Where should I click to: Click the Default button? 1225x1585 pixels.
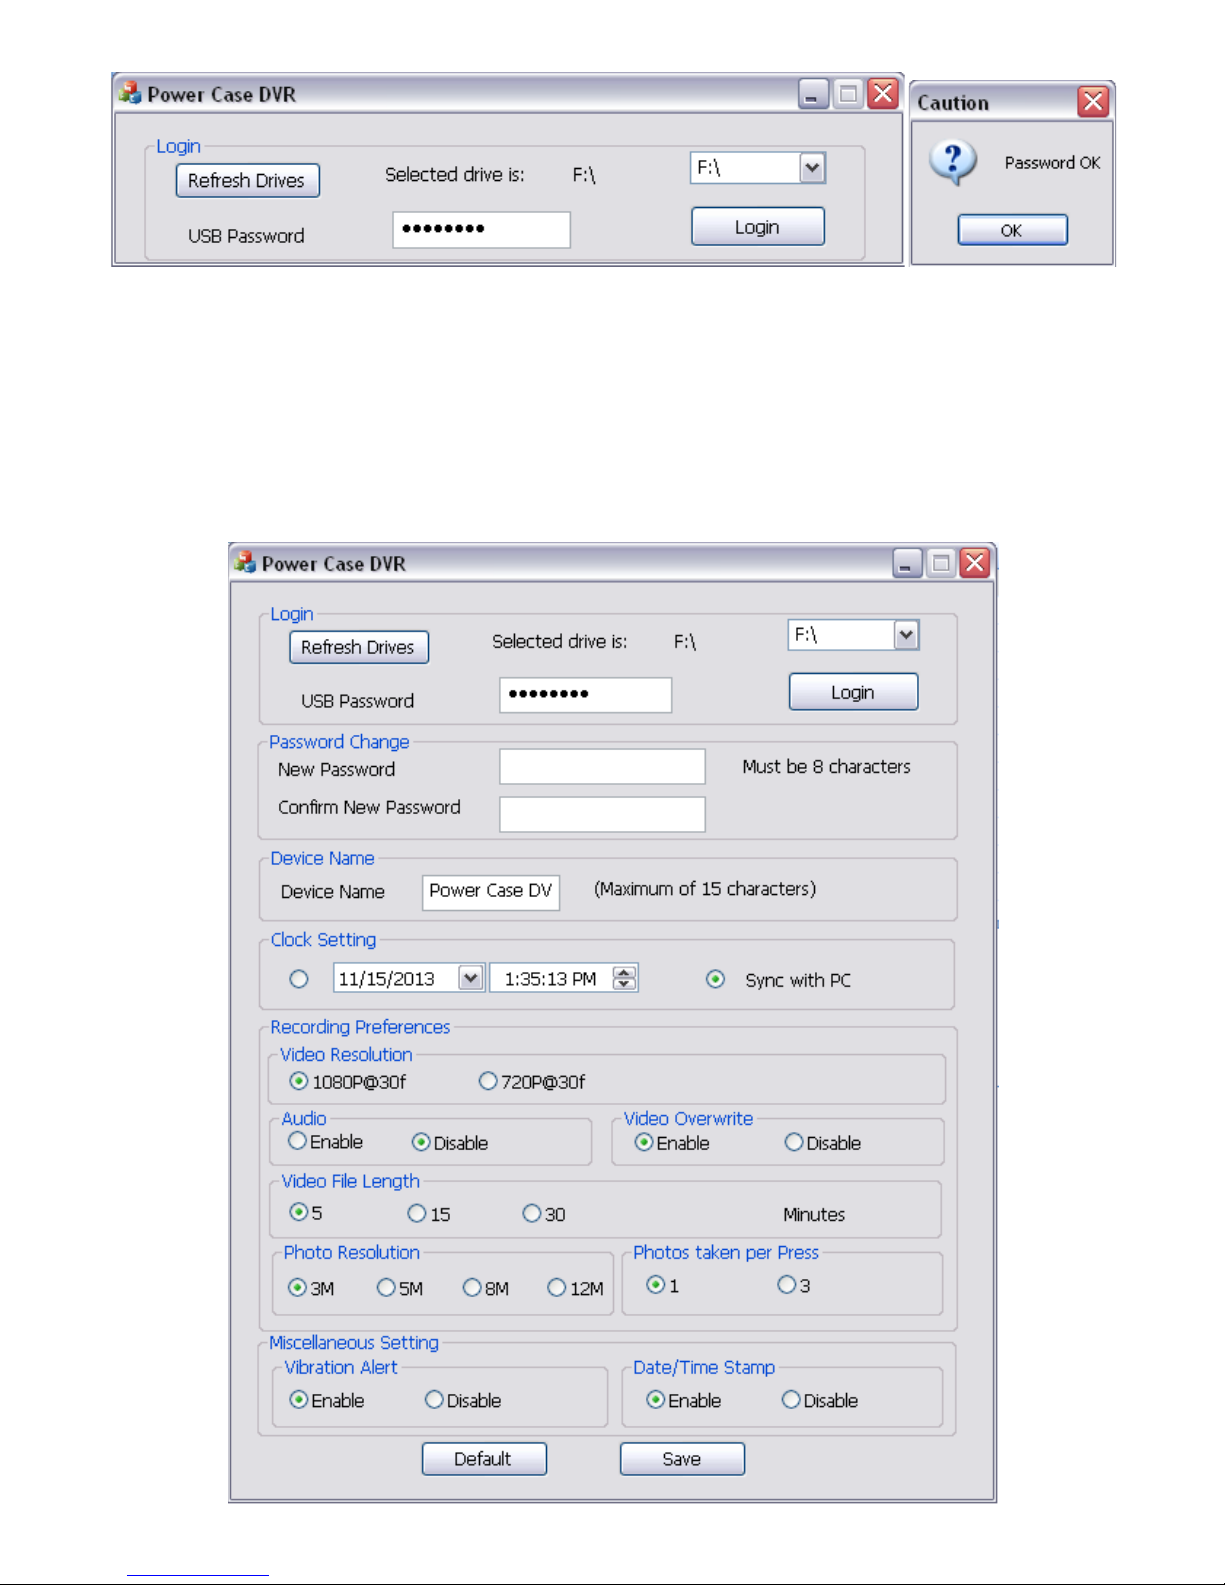[x=484, y=1459]
